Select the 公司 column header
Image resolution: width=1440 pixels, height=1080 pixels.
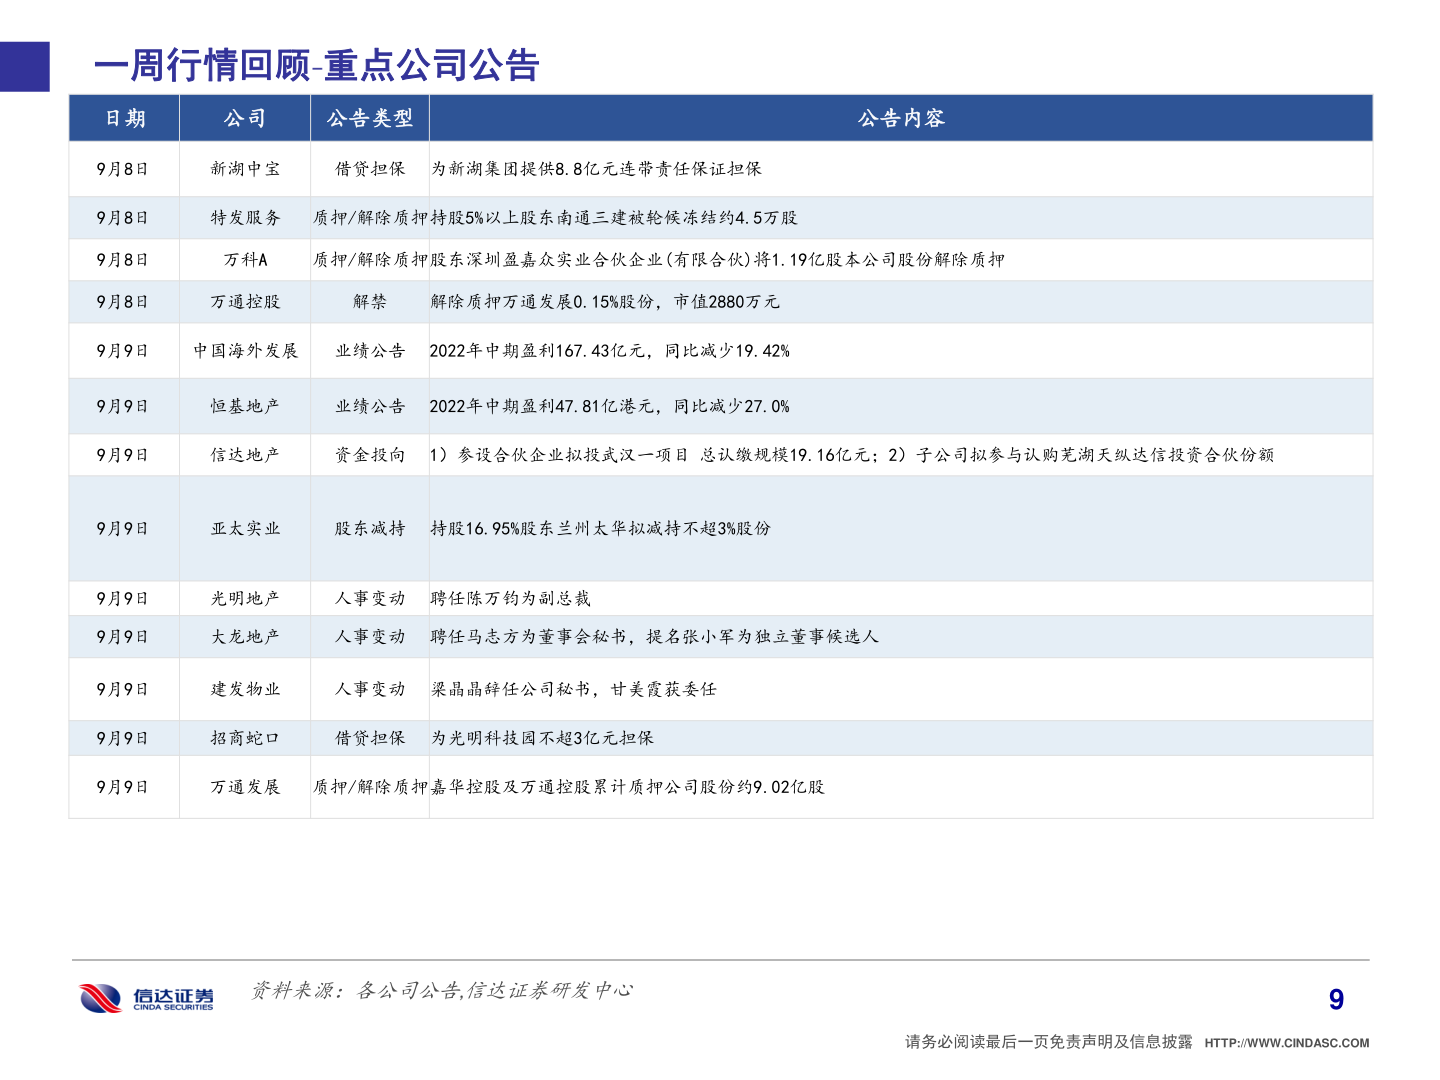coord(243,118)
